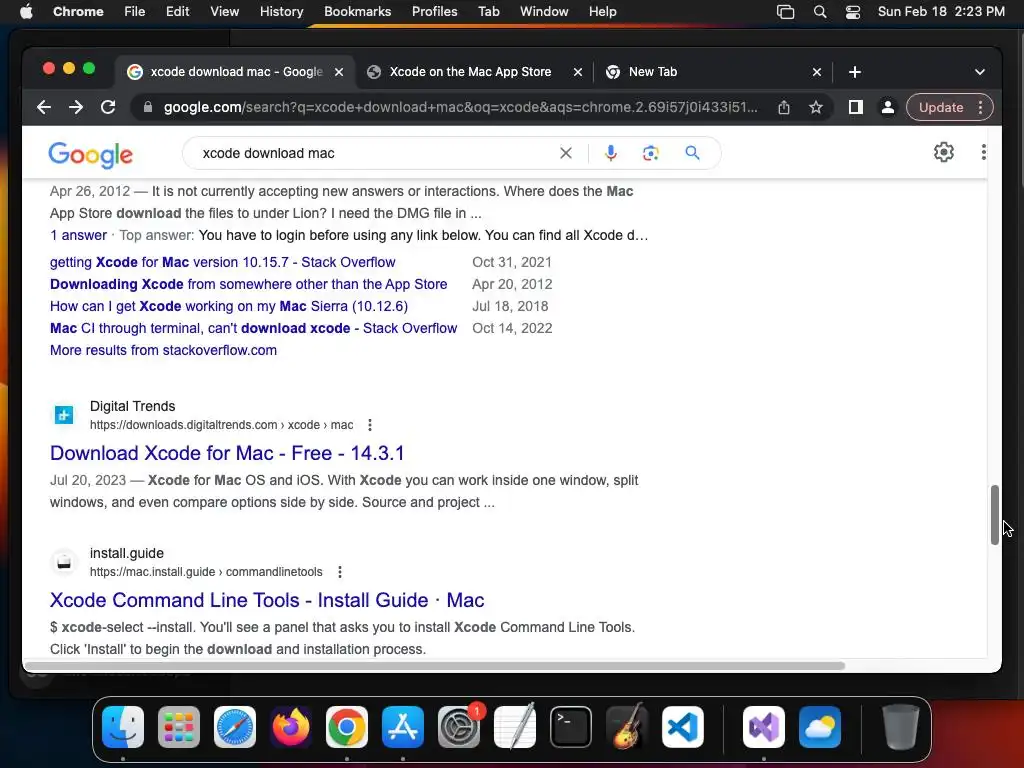Open Mac CI through terminal link
Image resolution: width=1024 pixels, height=768 pixels.
point(253,328)
